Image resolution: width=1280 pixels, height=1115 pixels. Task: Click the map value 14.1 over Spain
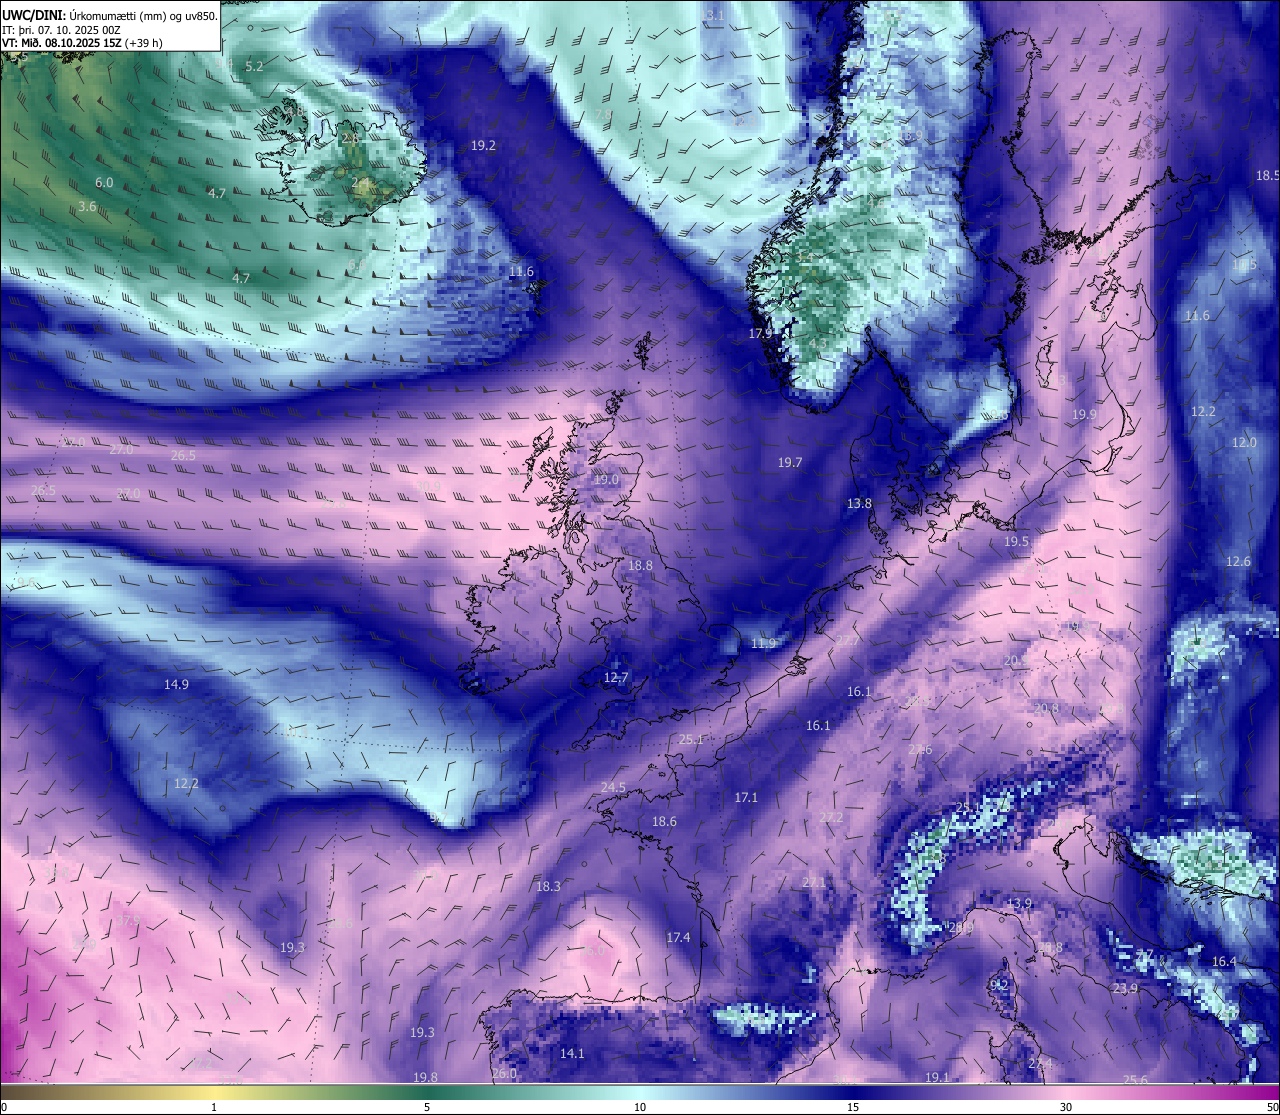pyautogui.click(x=572, y=1053)
